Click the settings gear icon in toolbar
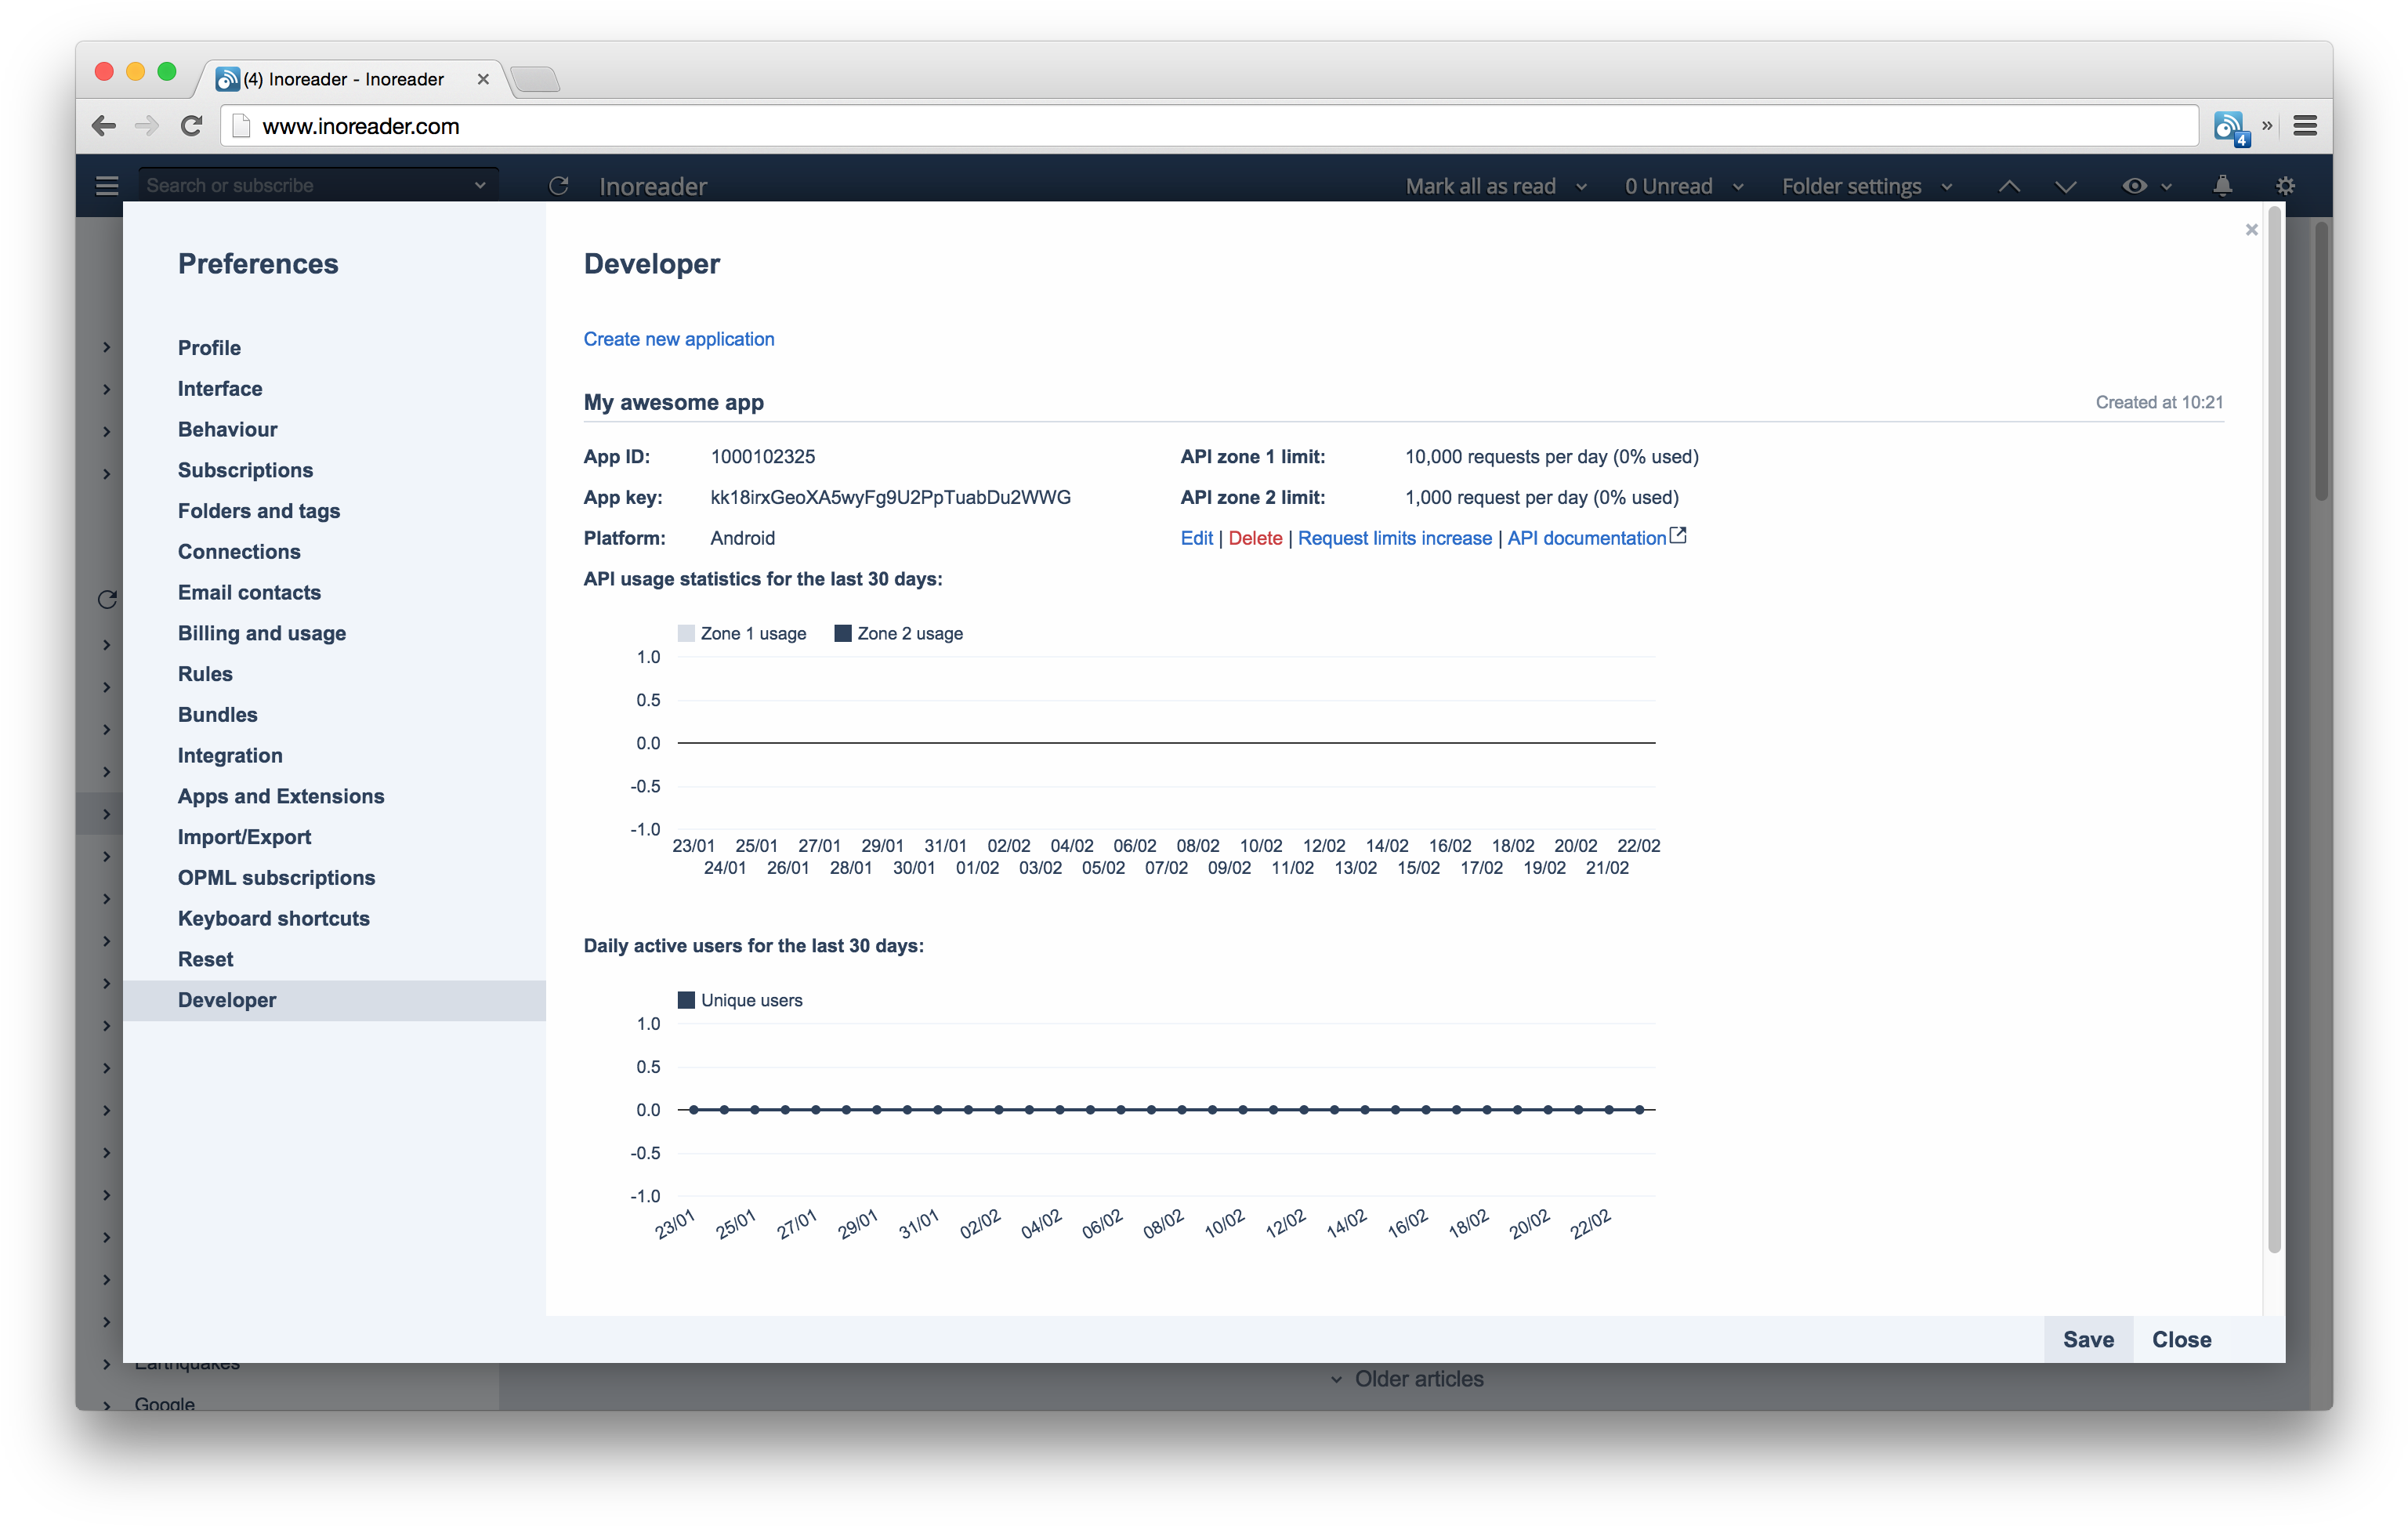Viewport: 2408px width, 1526px height. (2285, 184)
